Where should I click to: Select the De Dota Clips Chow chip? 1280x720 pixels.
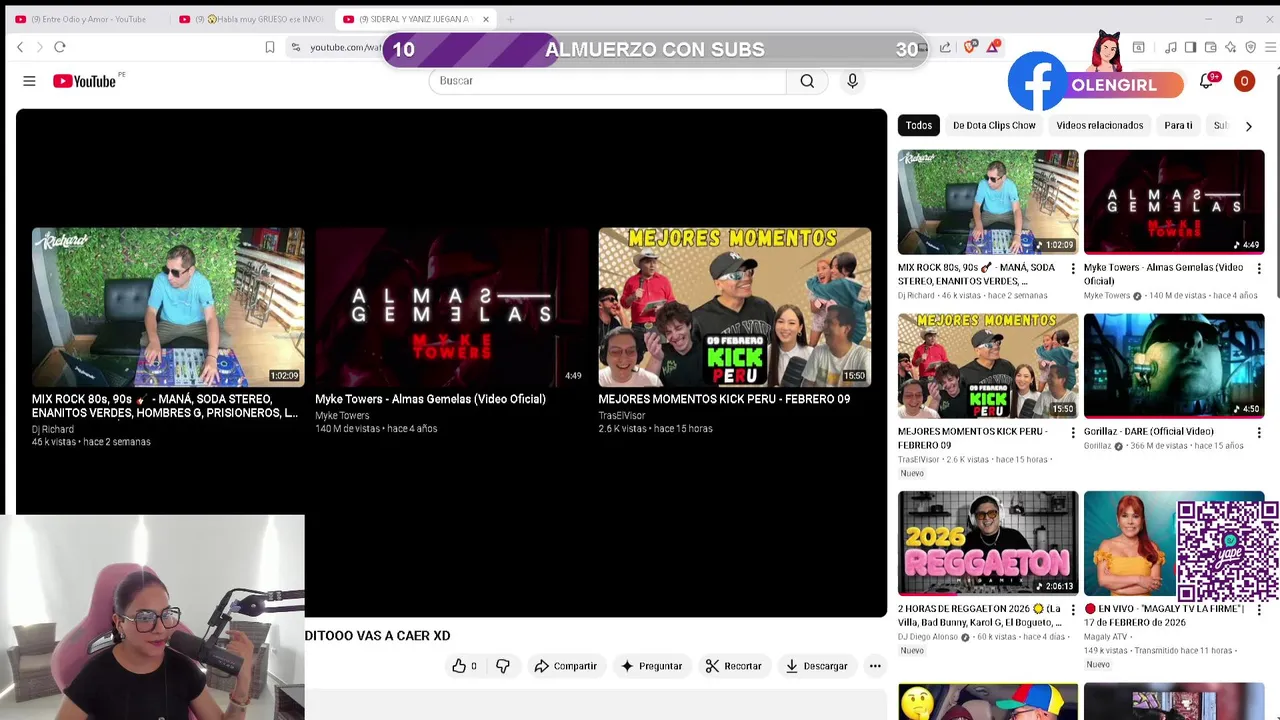pyautogui.click(x=994, y=126)
